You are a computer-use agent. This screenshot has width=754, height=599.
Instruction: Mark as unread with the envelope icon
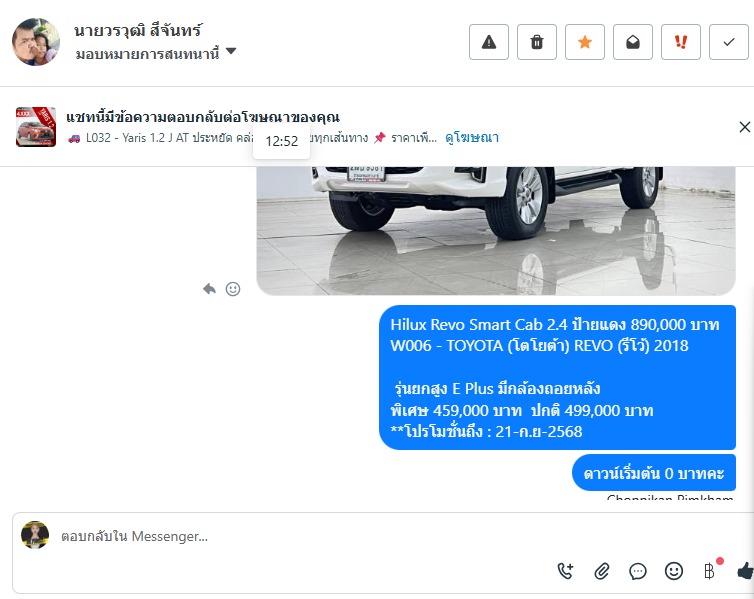(633, 42)
